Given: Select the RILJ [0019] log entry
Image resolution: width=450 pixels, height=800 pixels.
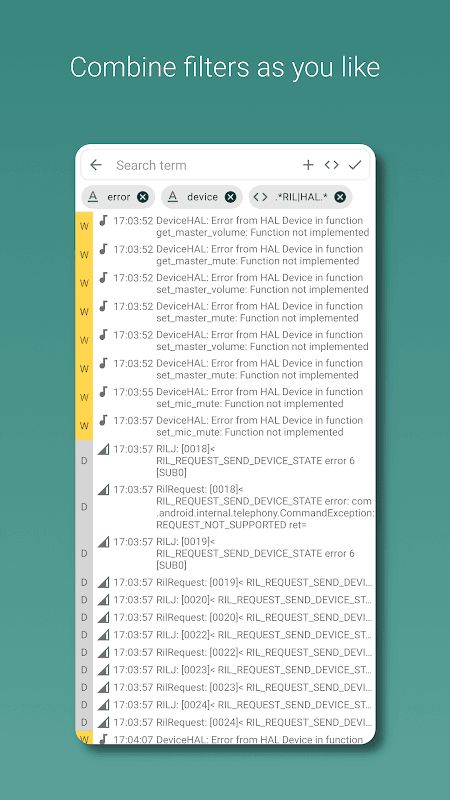Looking at the screenshot, I should point(226,553).
